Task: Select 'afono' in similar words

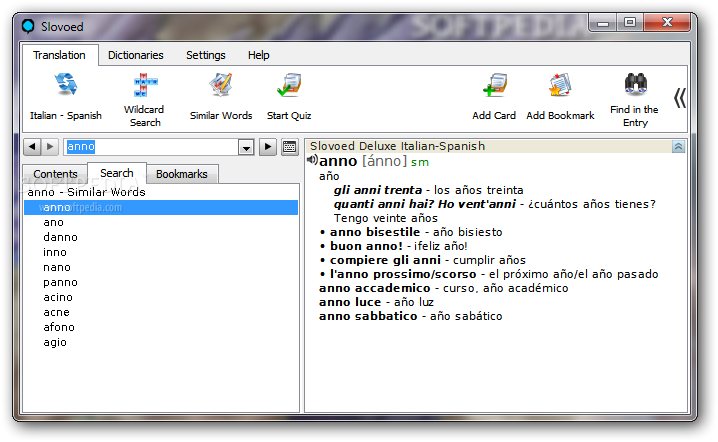Action: click(x=59, y=327)
